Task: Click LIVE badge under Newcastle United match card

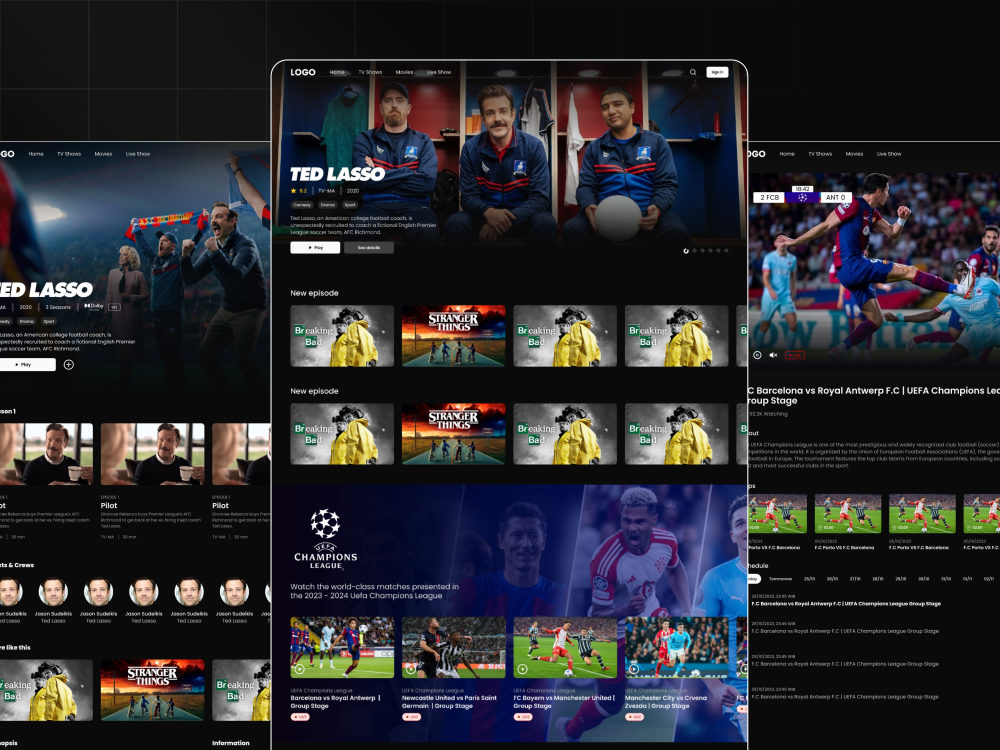Action: point(411,717)
